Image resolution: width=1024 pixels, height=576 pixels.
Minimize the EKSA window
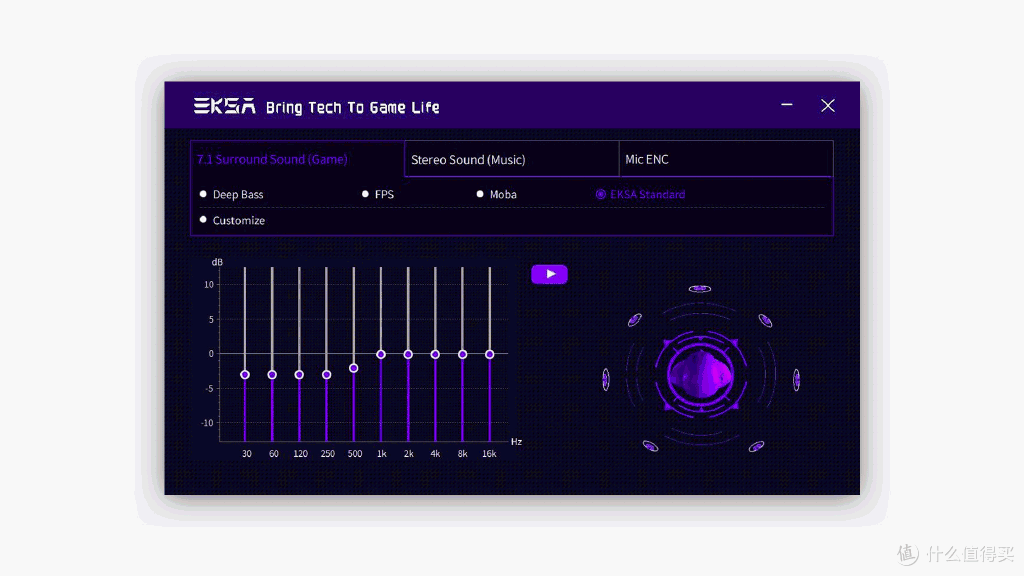point(787,104)
